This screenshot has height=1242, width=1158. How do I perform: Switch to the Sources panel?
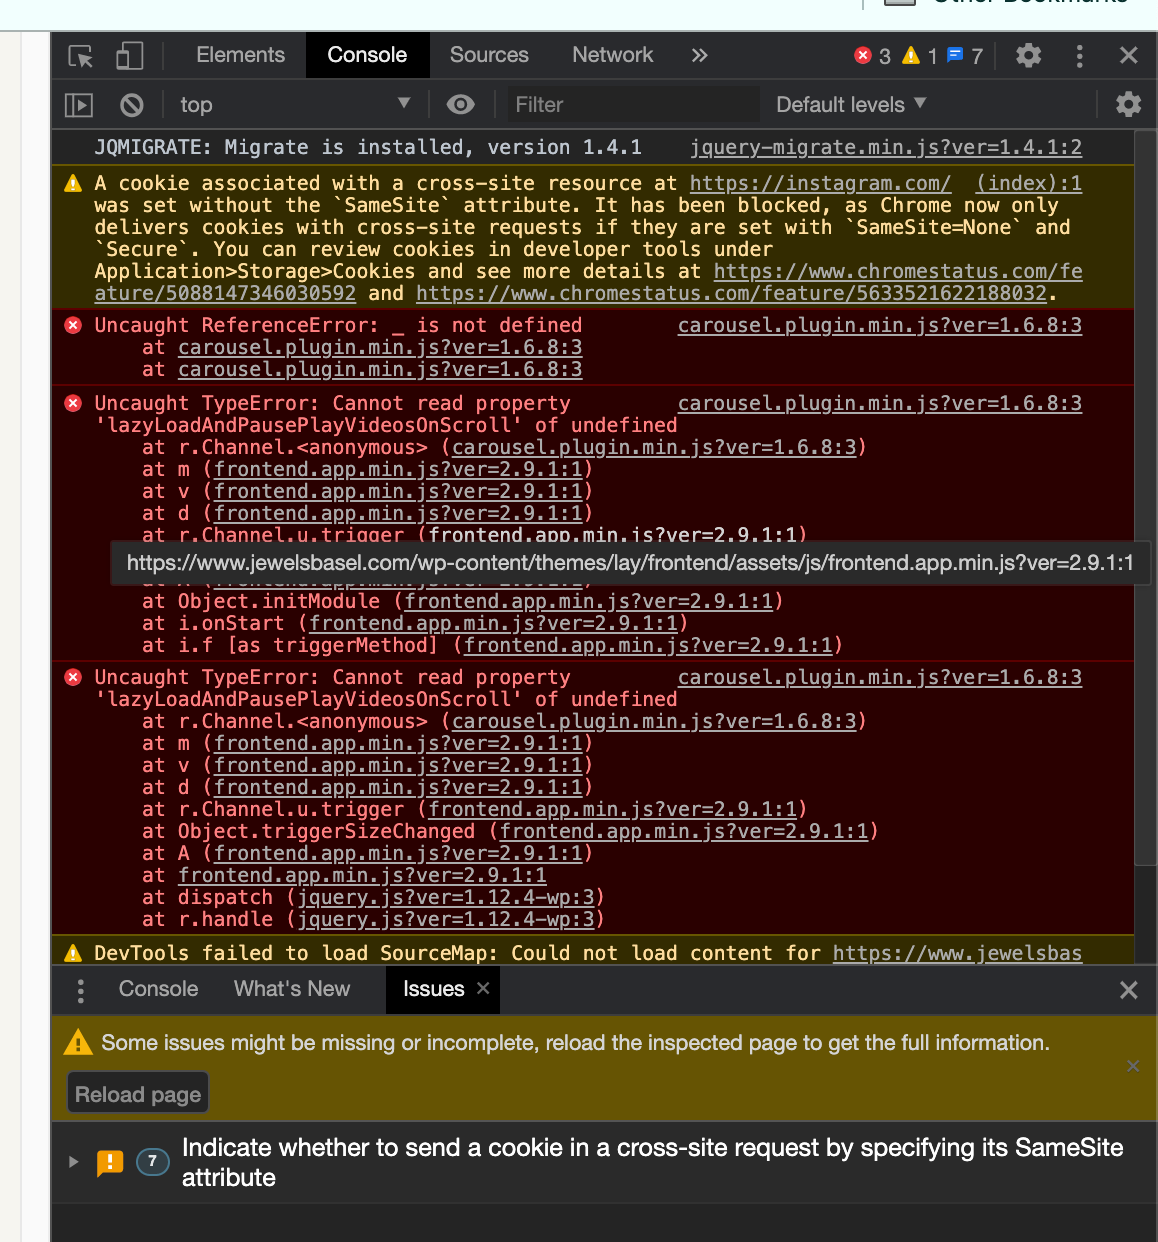[488, 55]
